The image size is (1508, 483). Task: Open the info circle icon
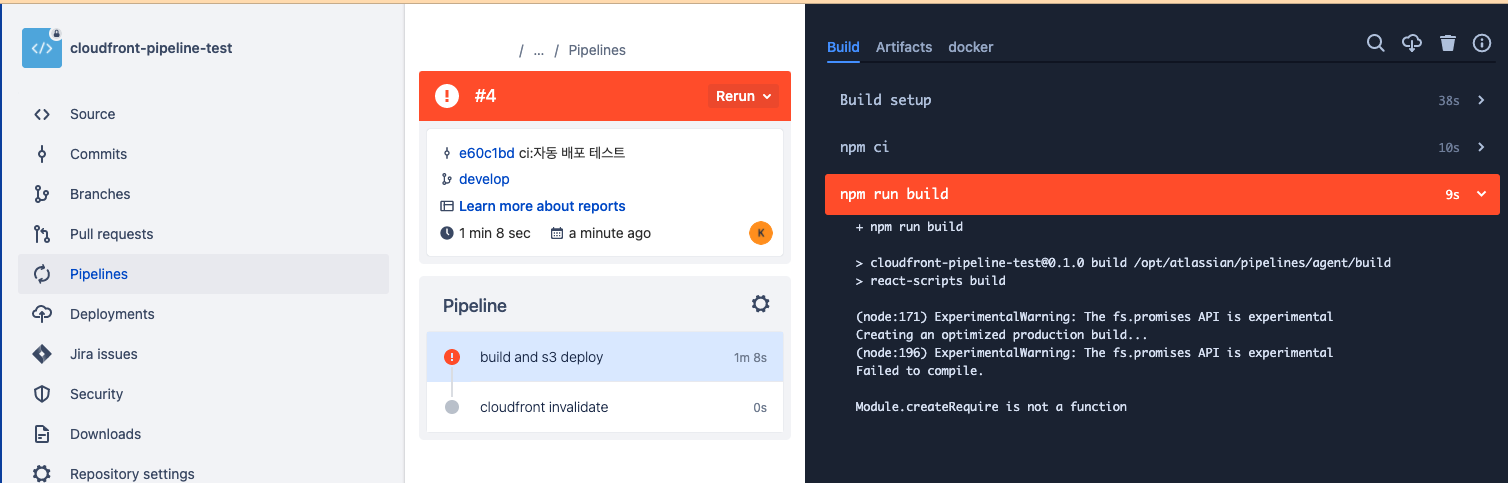coord(1482,43)
